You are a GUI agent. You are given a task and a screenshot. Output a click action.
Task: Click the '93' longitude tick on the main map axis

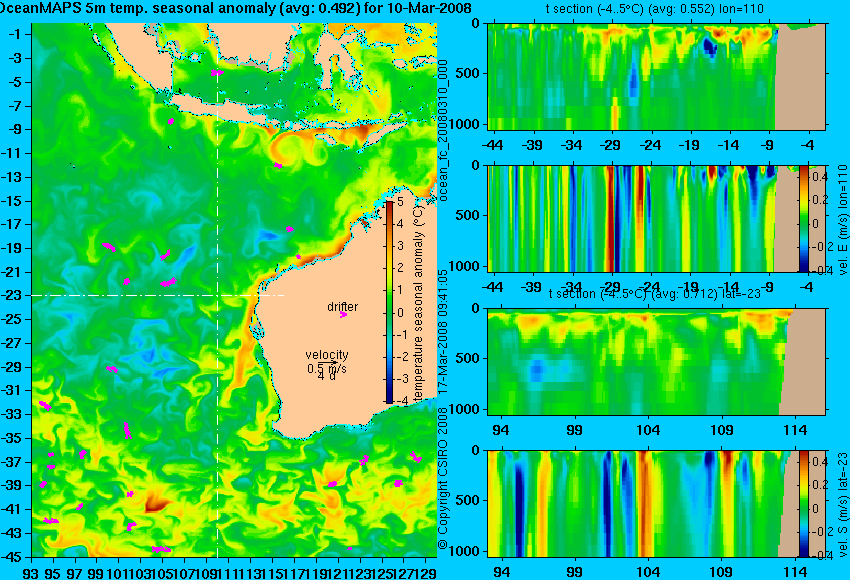point(31,573)
